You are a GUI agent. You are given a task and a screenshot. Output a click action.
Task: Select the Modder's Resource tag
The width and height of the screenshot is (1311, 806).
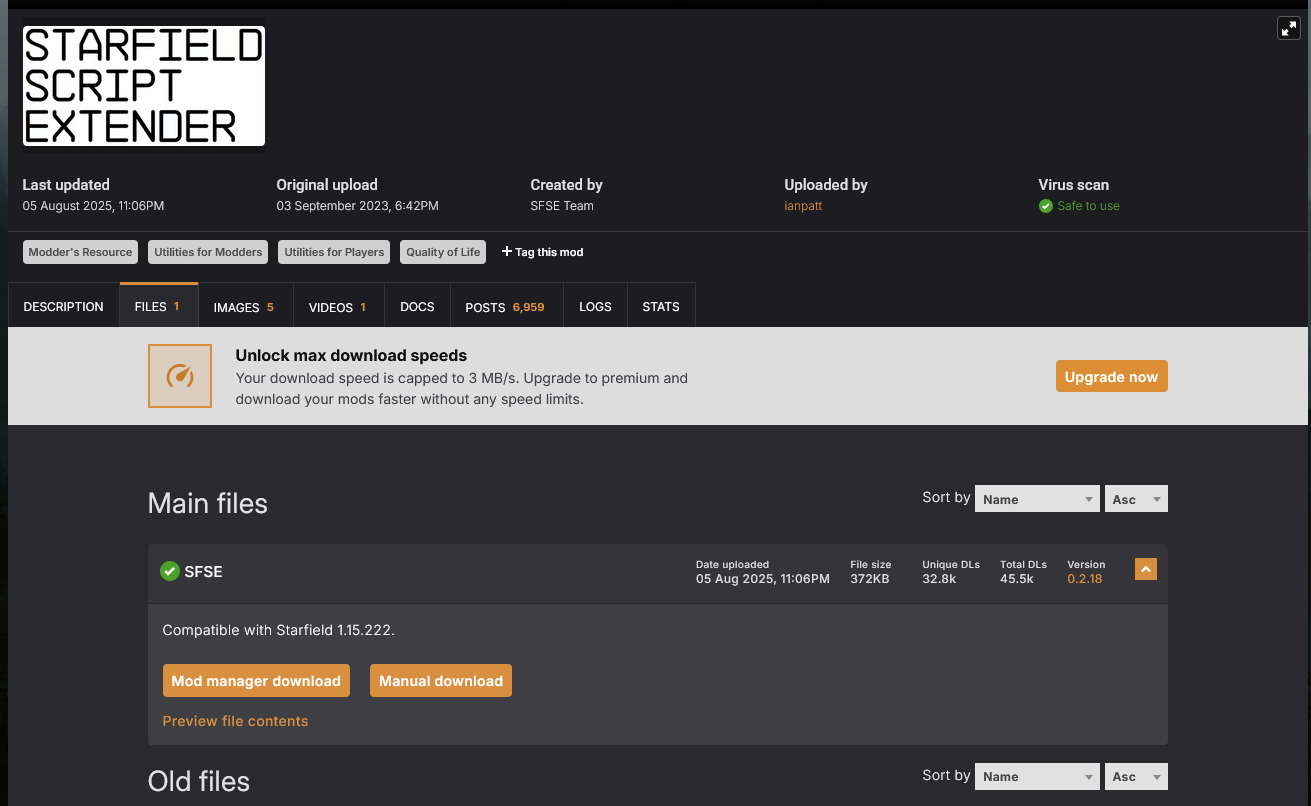point(80,252)
